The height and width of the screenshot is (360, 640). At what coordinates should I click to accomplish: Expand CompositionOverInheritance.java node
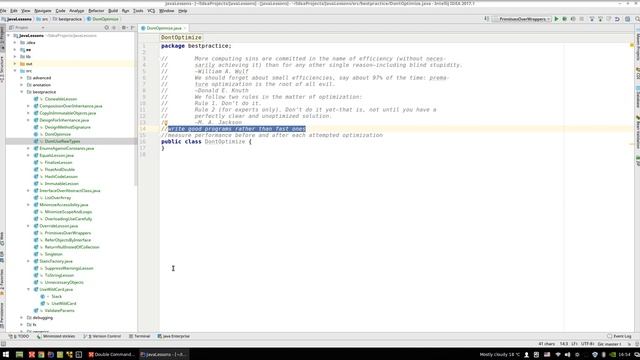tap(29, 106)
